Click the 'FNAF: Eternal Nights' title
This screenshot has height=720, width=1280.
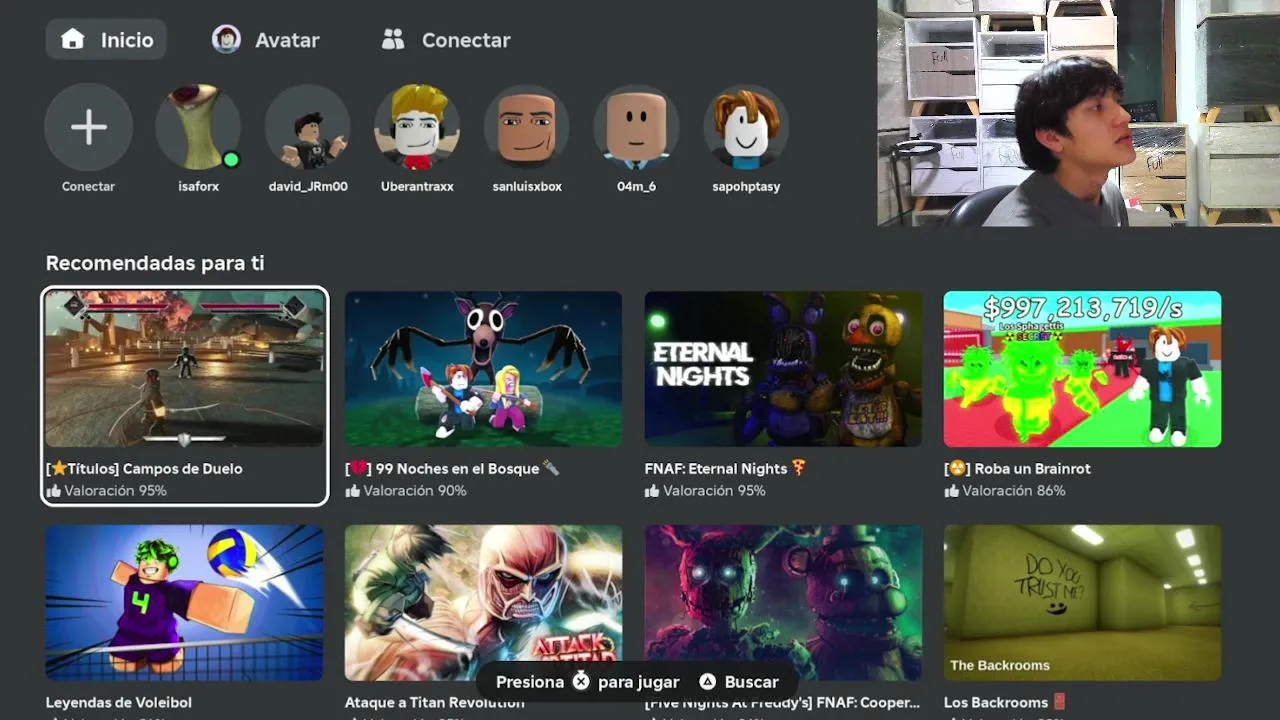pos(725,468)
